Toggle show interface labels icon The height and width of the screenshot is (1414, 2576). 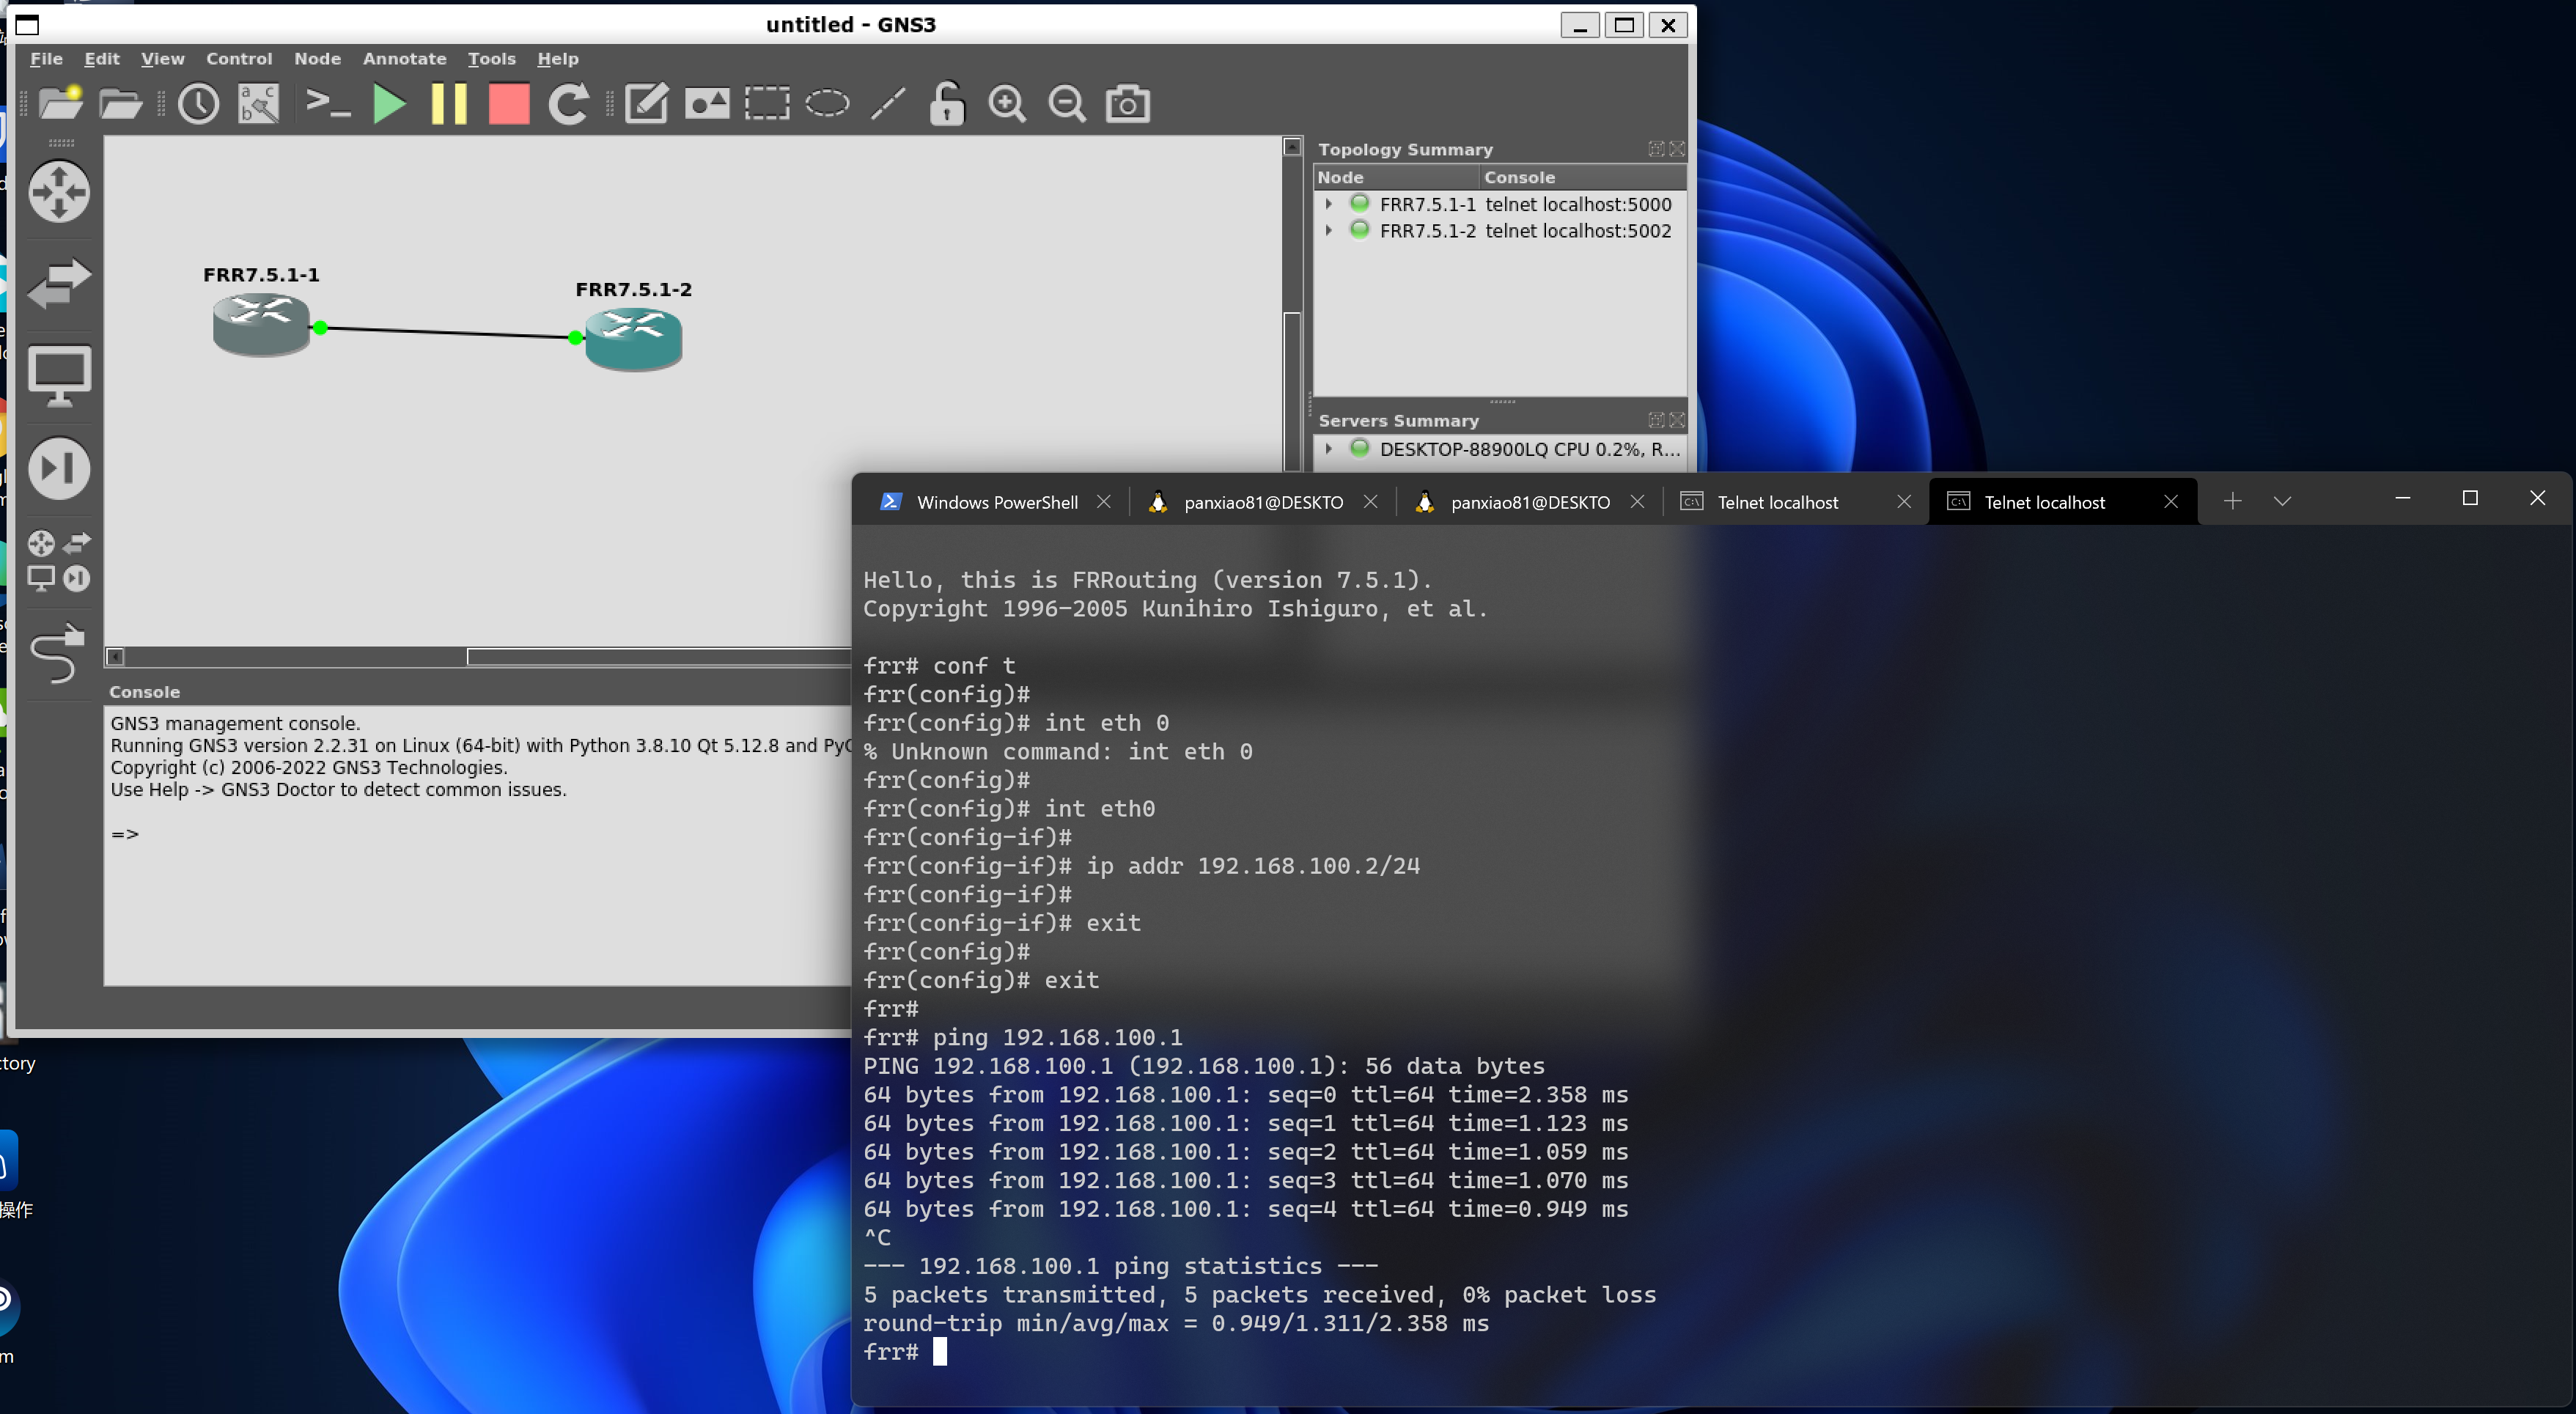pyautogui.click(x=258, y=104)
